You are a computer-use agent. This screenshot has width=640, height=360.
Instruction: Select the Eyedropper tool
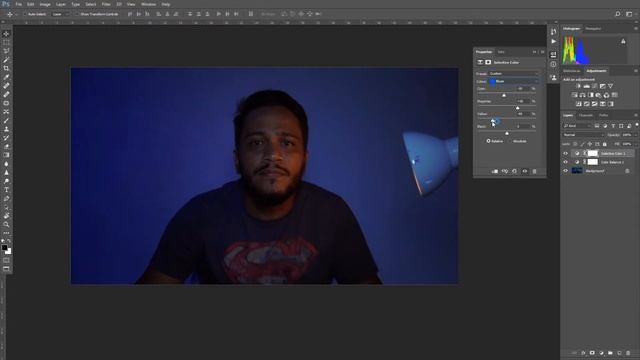tap(6, 77)
